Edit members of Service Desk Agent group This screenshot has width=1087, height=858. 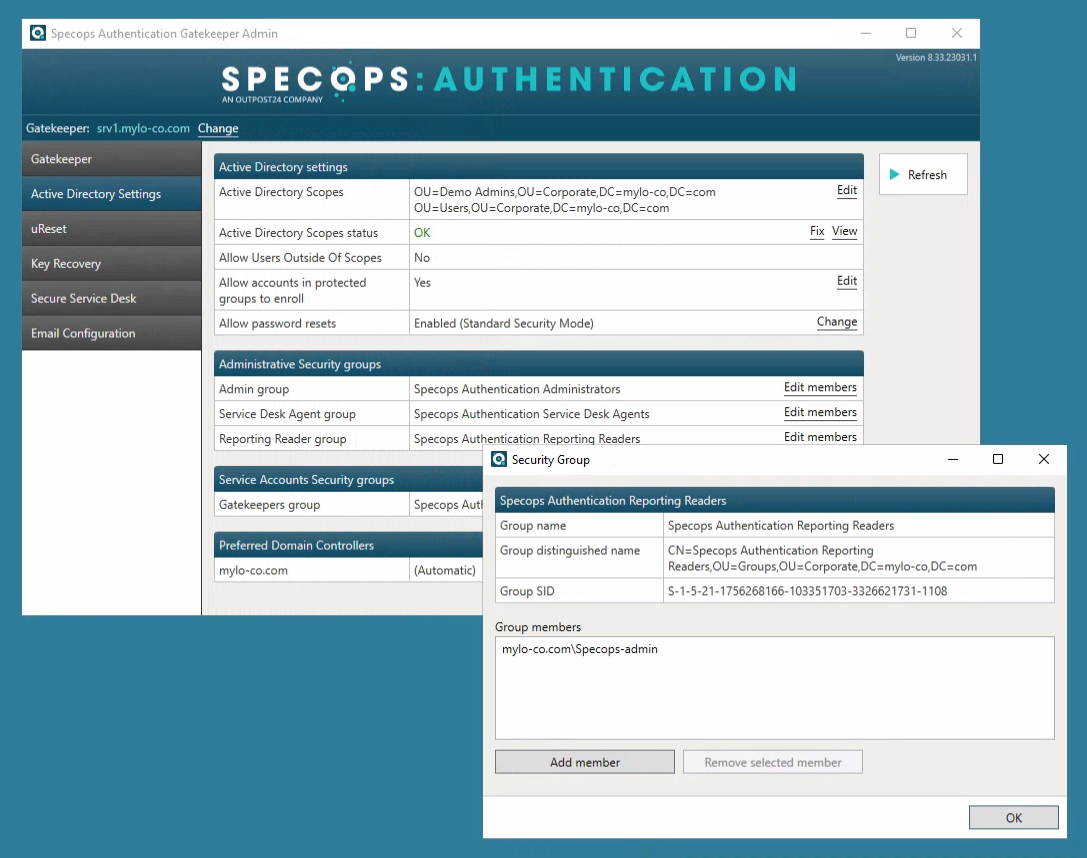pos(820,413)
